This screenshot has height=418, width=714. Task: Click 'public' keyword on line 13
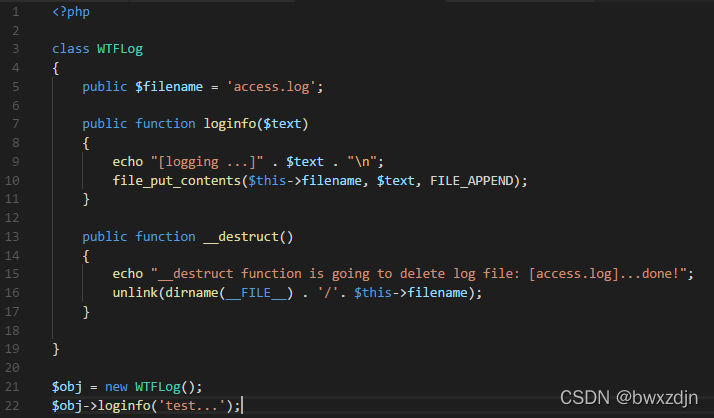(x=105, y=237)
